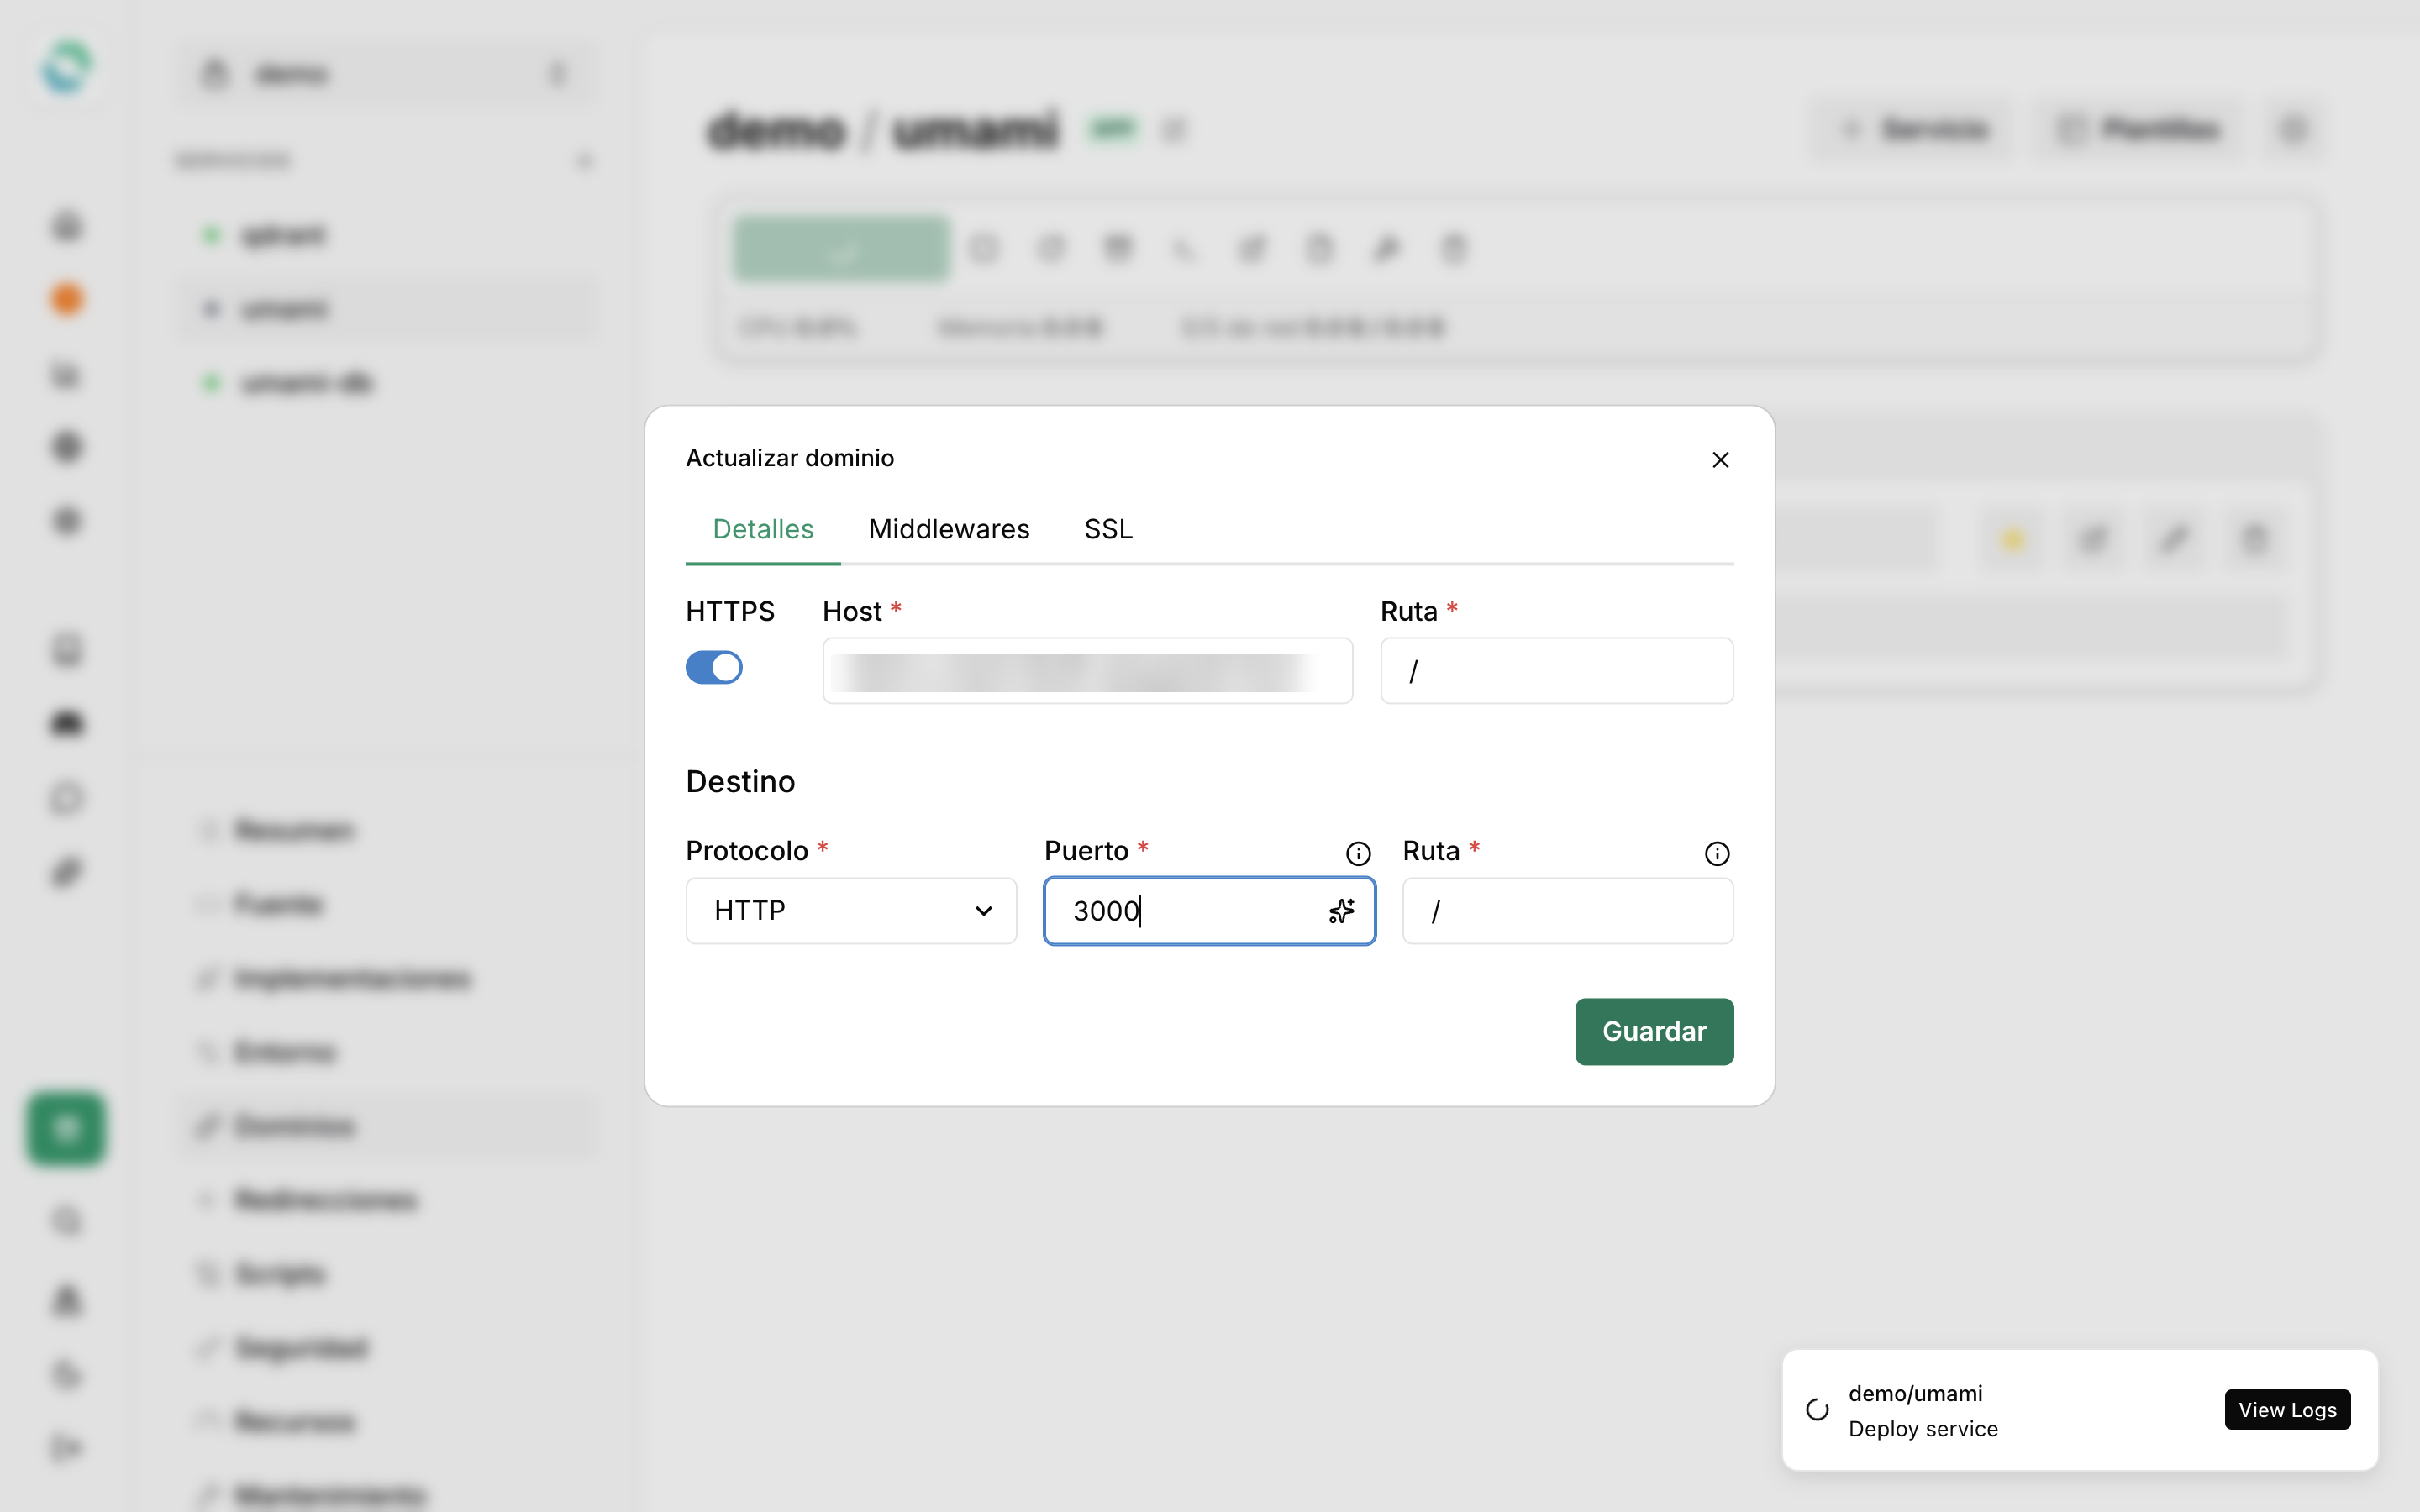Open the Middlewares tab
2420x1512 pixels.
948,529
